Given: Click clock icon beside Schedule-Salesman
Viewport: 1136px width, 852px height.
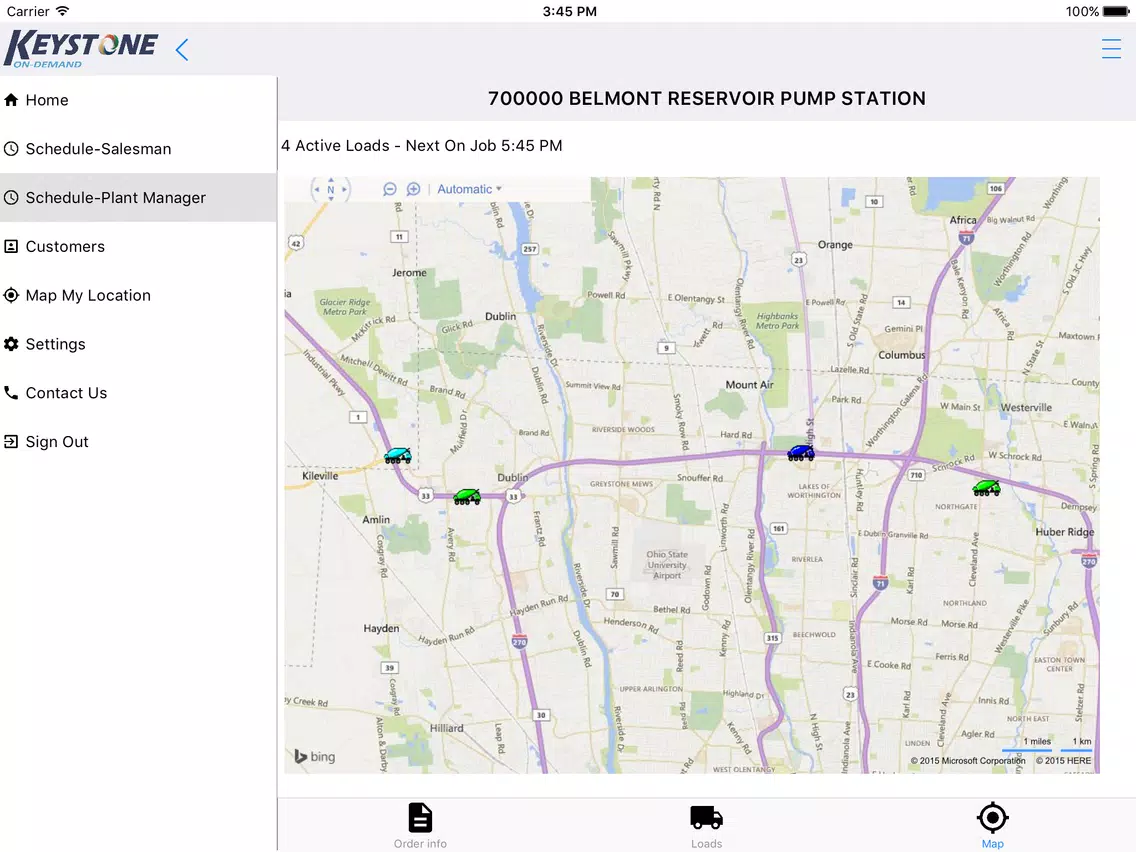Looking at the screenshot, I should coord(11,149).
